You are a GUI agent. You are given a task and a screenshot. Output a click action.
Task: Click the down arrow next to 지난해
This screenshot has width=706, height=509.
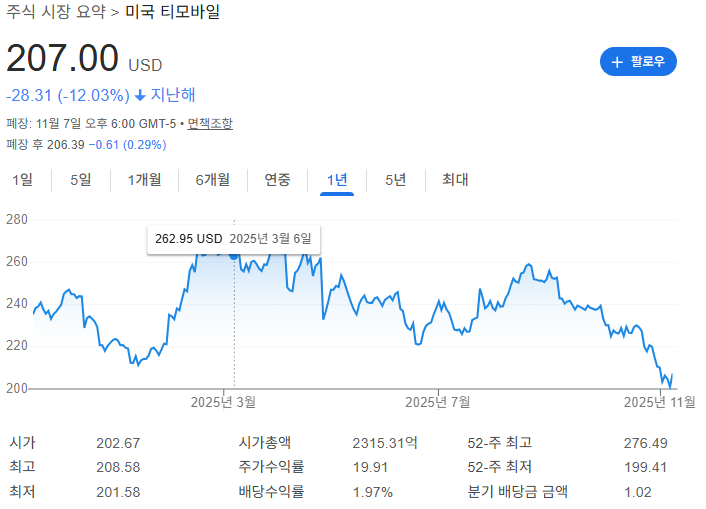coord(140,95)
